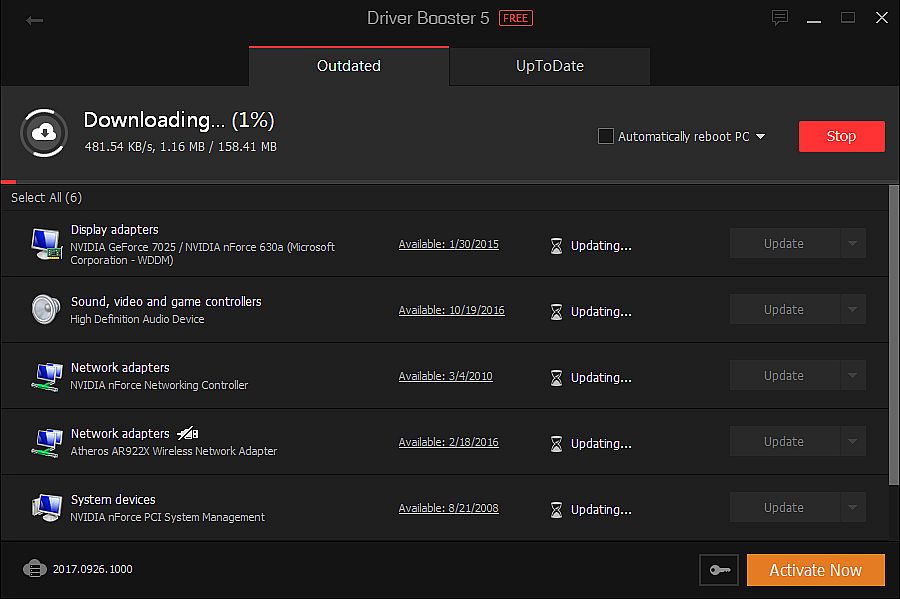The width and height of the screenshot is (900, 599).
Task: Click the Atheros Wireless Network Adapter icon
Action: (46, 442)
